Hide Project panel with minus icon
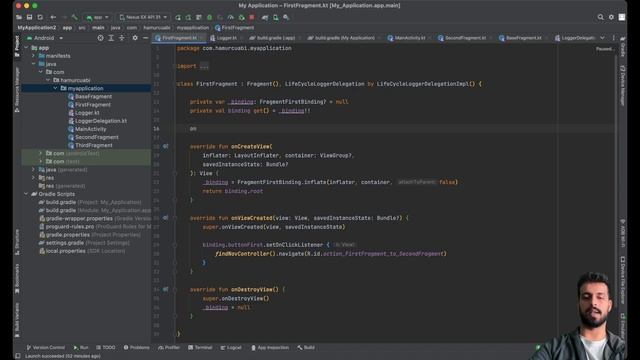This screenshot has width=640, height=360. [145, 38]
